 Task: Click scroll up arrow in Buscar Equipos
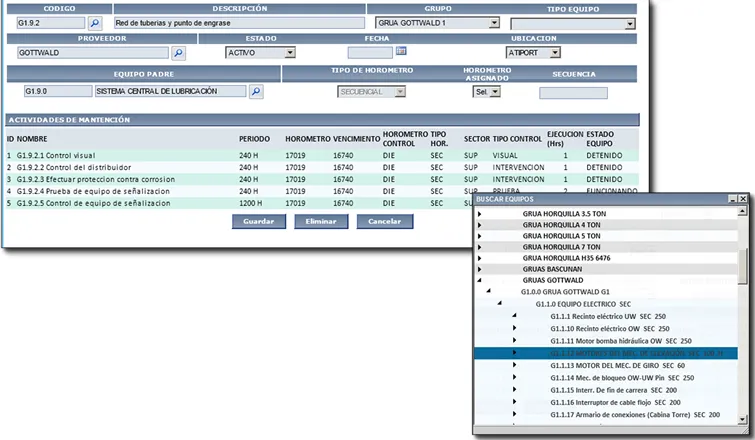click(742, 211)
